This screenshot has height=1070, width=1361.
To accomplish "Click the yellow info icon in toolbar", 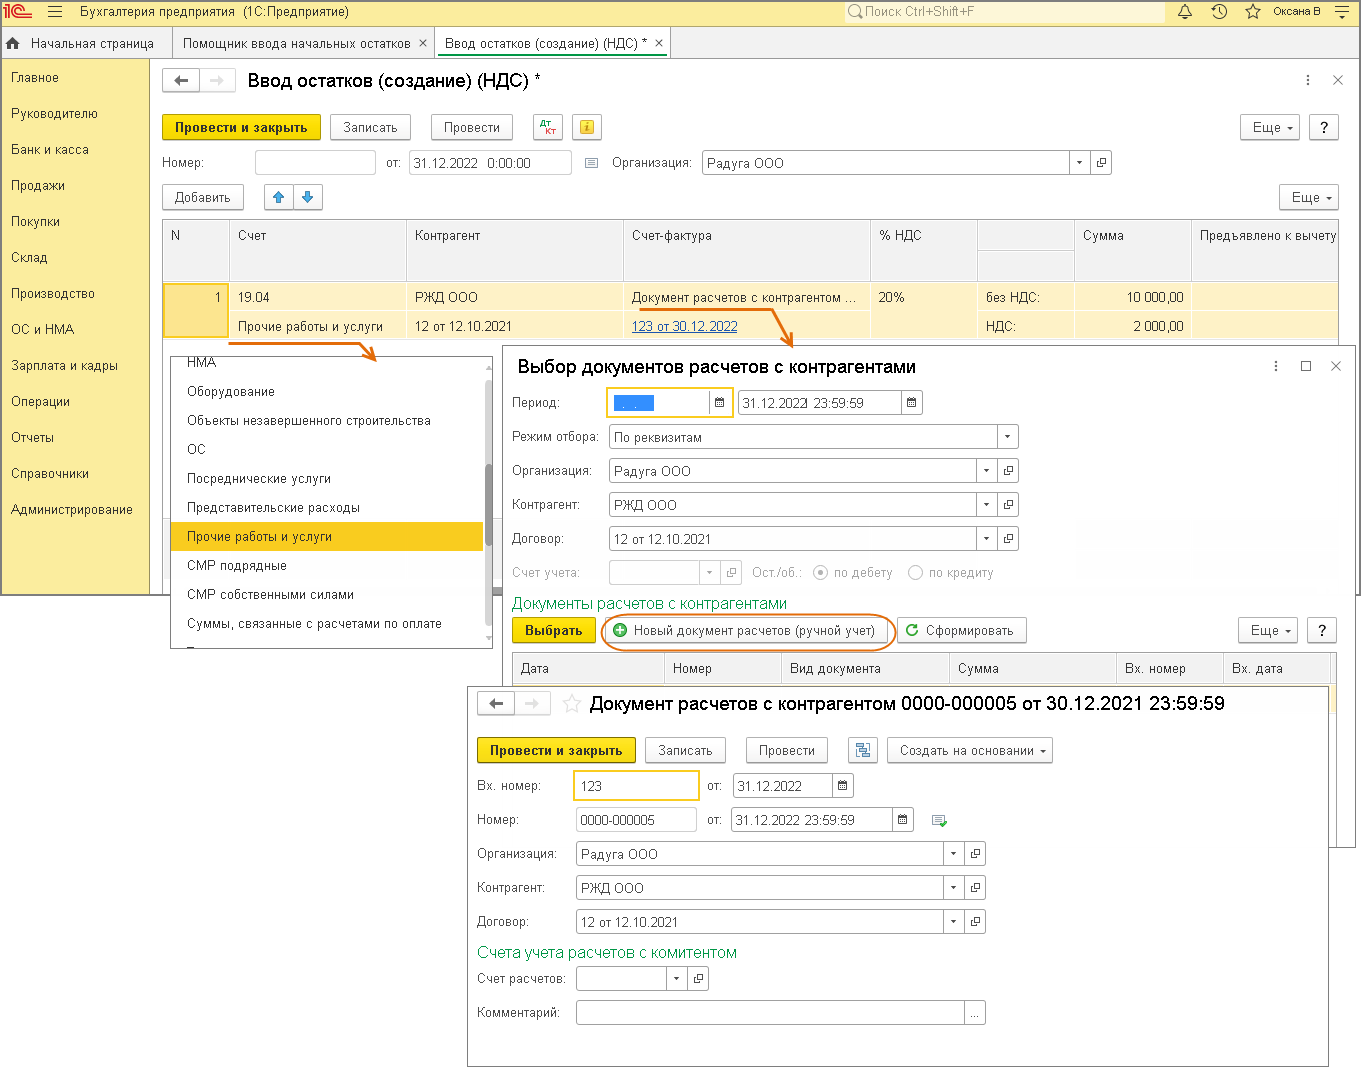I will tap(587, 127).
